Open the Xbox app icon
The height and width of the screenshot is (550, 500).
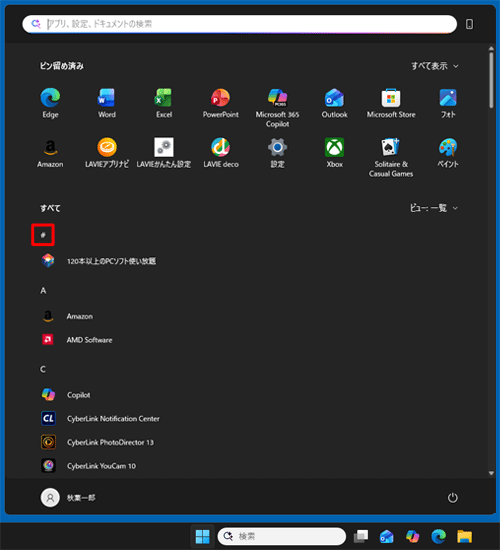click(334, 153)
